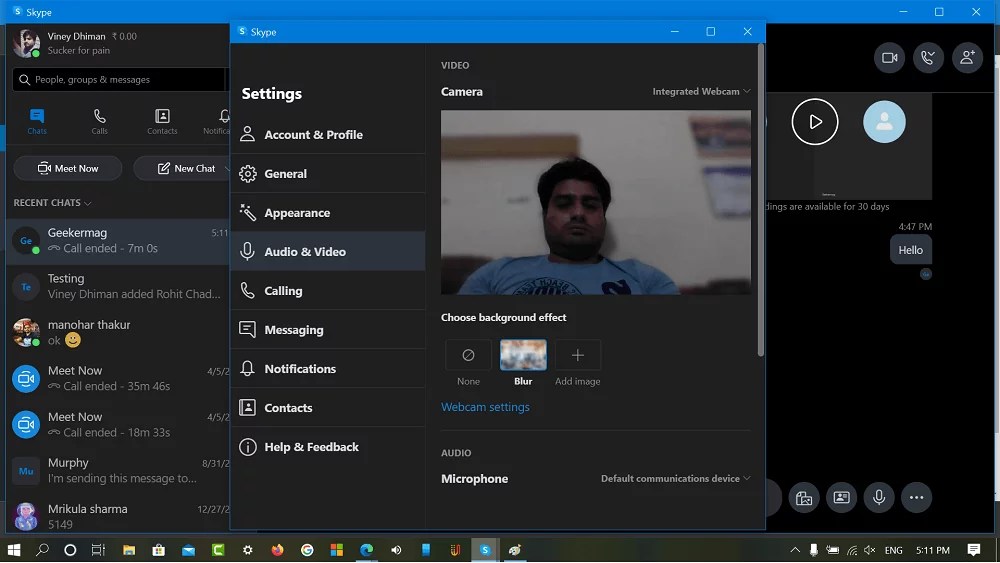The width and height of the screenshot is (1000, 563).
Task: Add a person to the conversation
Action: [x=967, y=57]
